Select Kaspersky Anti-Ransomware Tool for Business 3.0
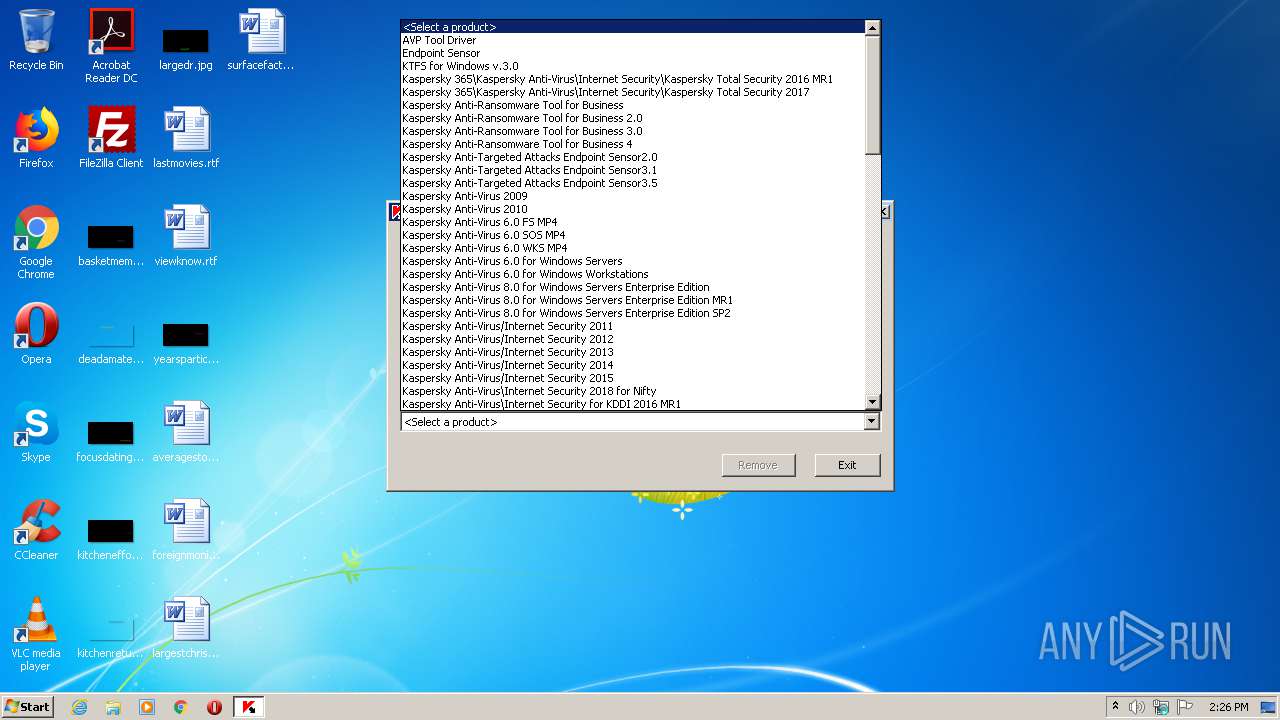This screenshot has width=1280, height=720. click(632, 131)
